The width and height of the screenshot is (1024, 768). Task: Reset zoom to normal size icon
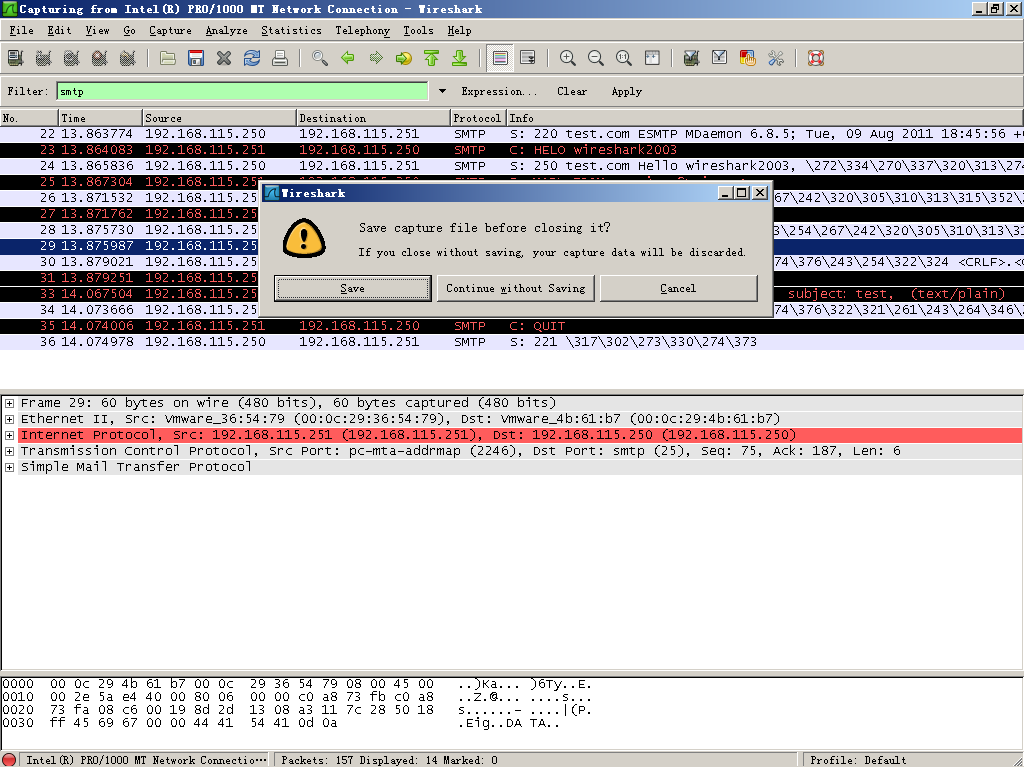(x=624, y=58)
